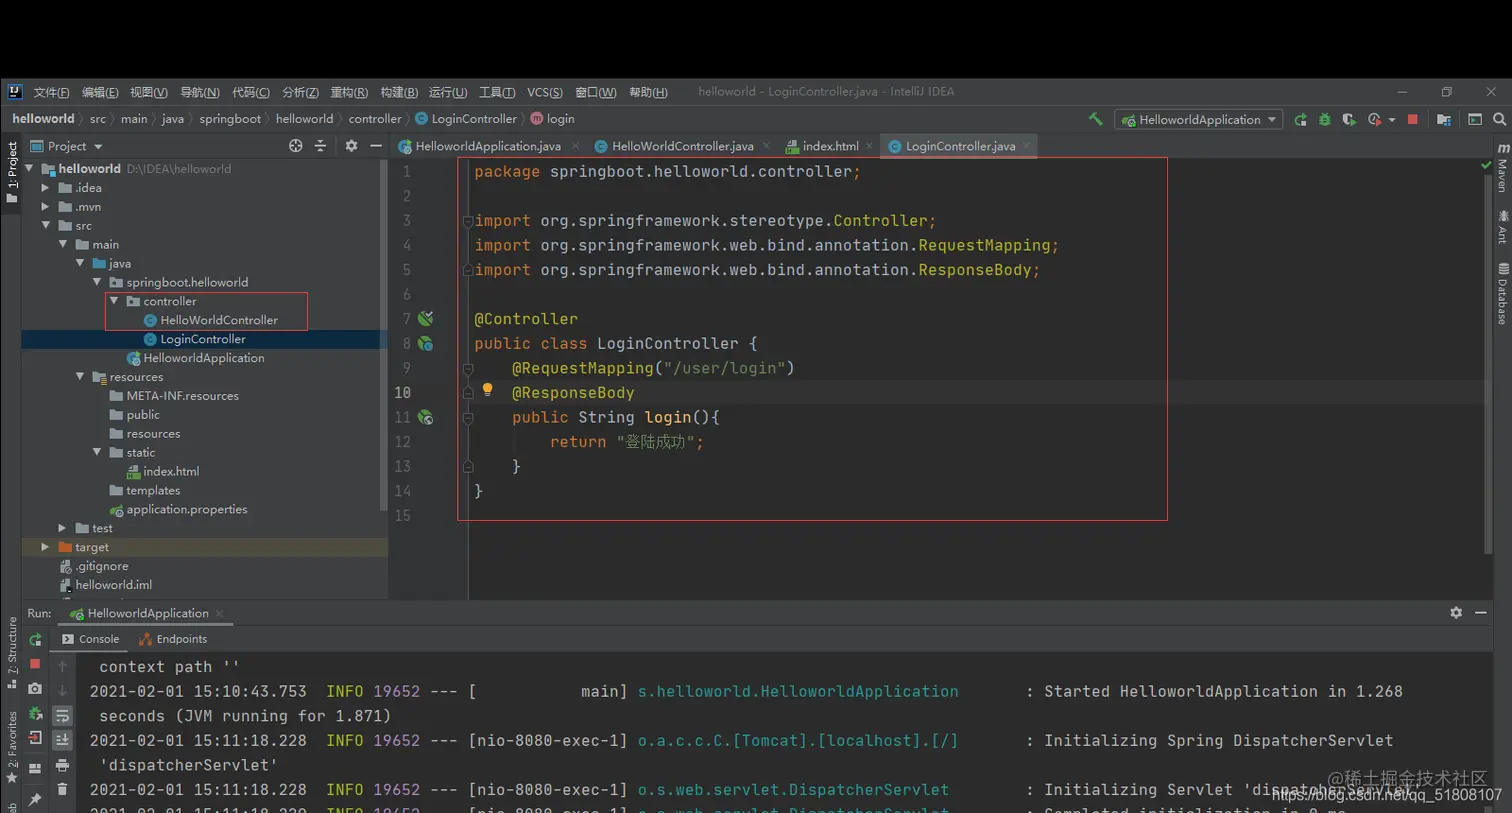Screen dimensions: 1512x813
Task: Clear console with the trash icon
Action: pyautogui.click(x=62, y=790)
